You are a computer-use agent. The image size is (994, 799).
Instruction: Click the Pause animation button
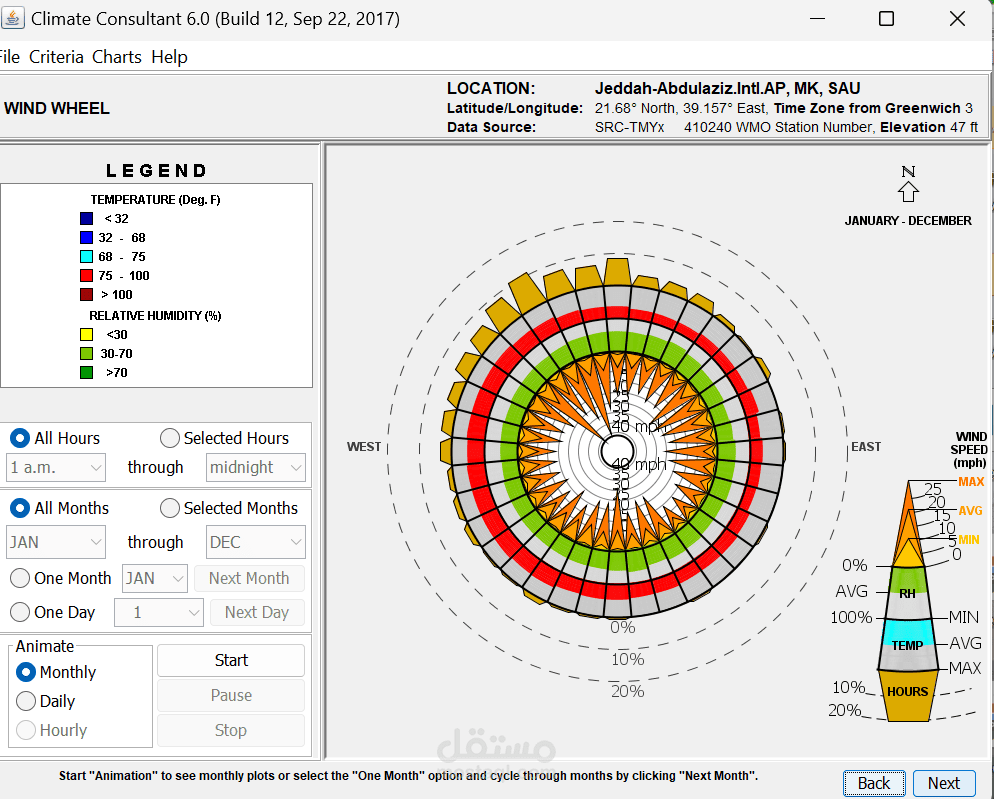click(231, 695)
